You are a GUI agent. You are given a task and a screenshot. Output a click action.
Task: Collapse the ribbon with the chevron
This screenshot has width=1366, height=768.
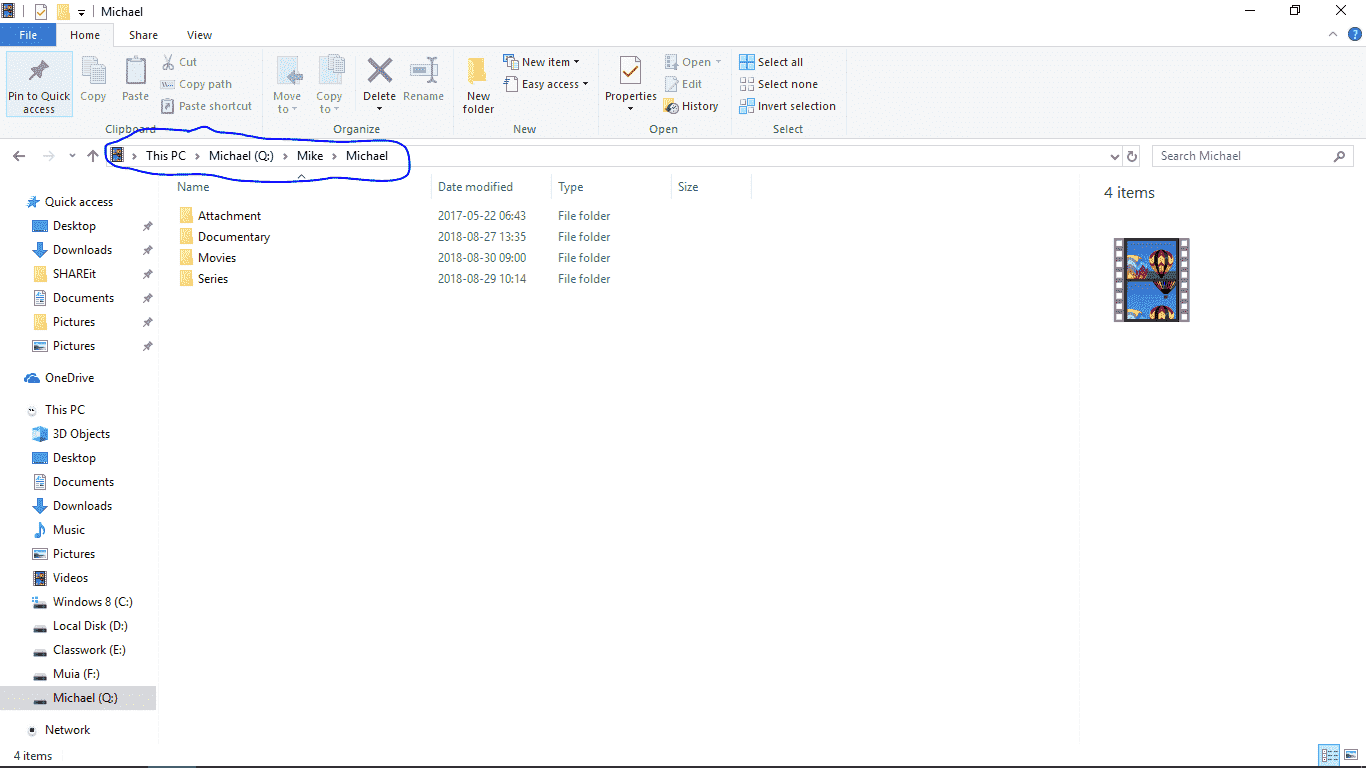coord(1333,35)
